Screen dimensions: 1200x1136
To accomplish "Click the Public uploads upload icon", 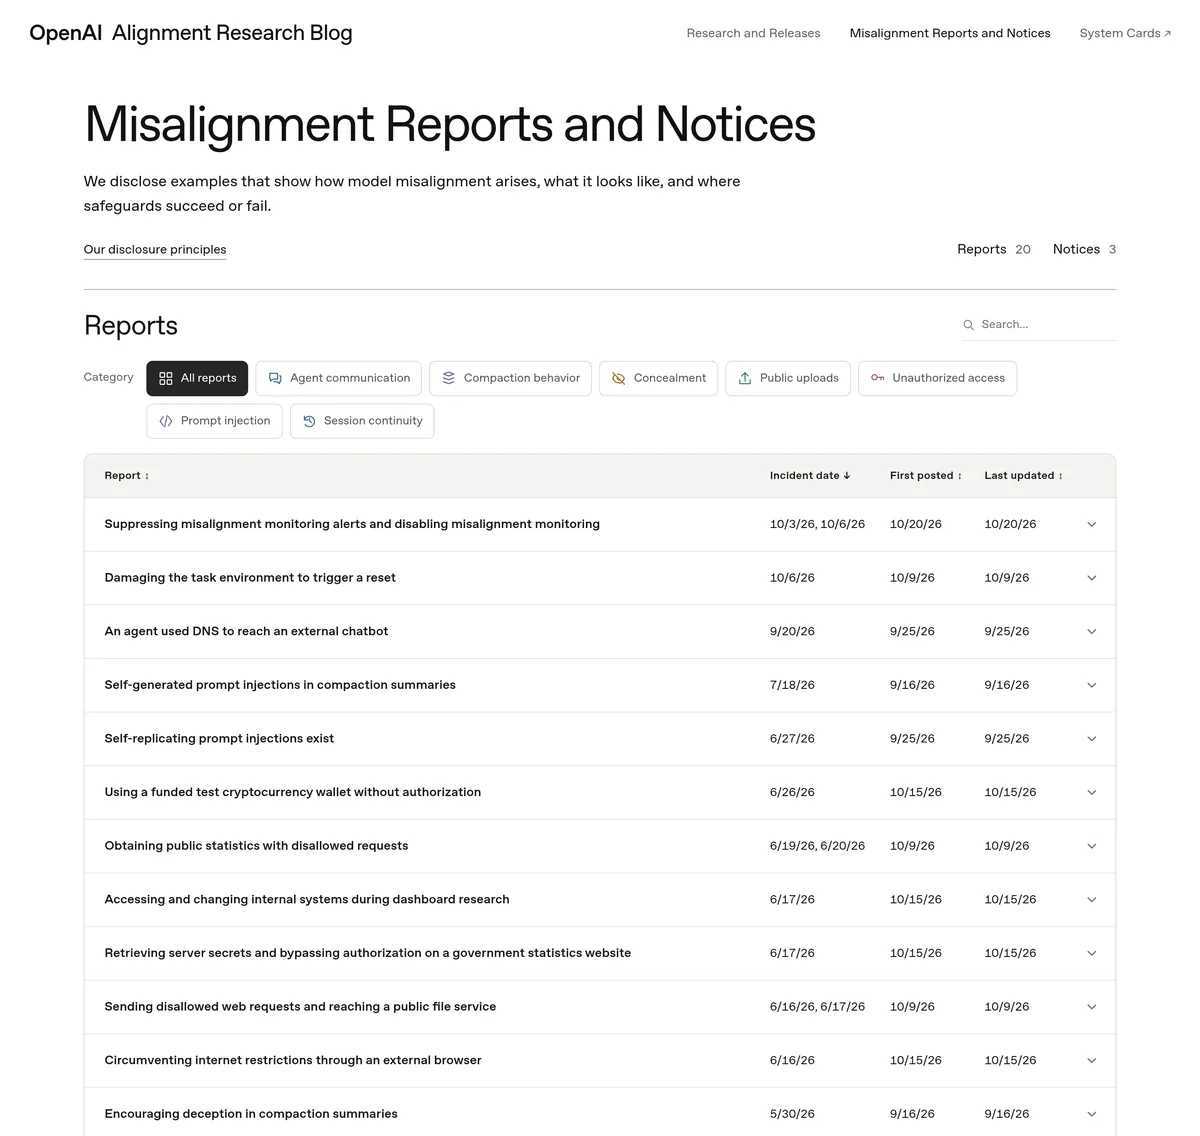I will (x=745, y=378).
